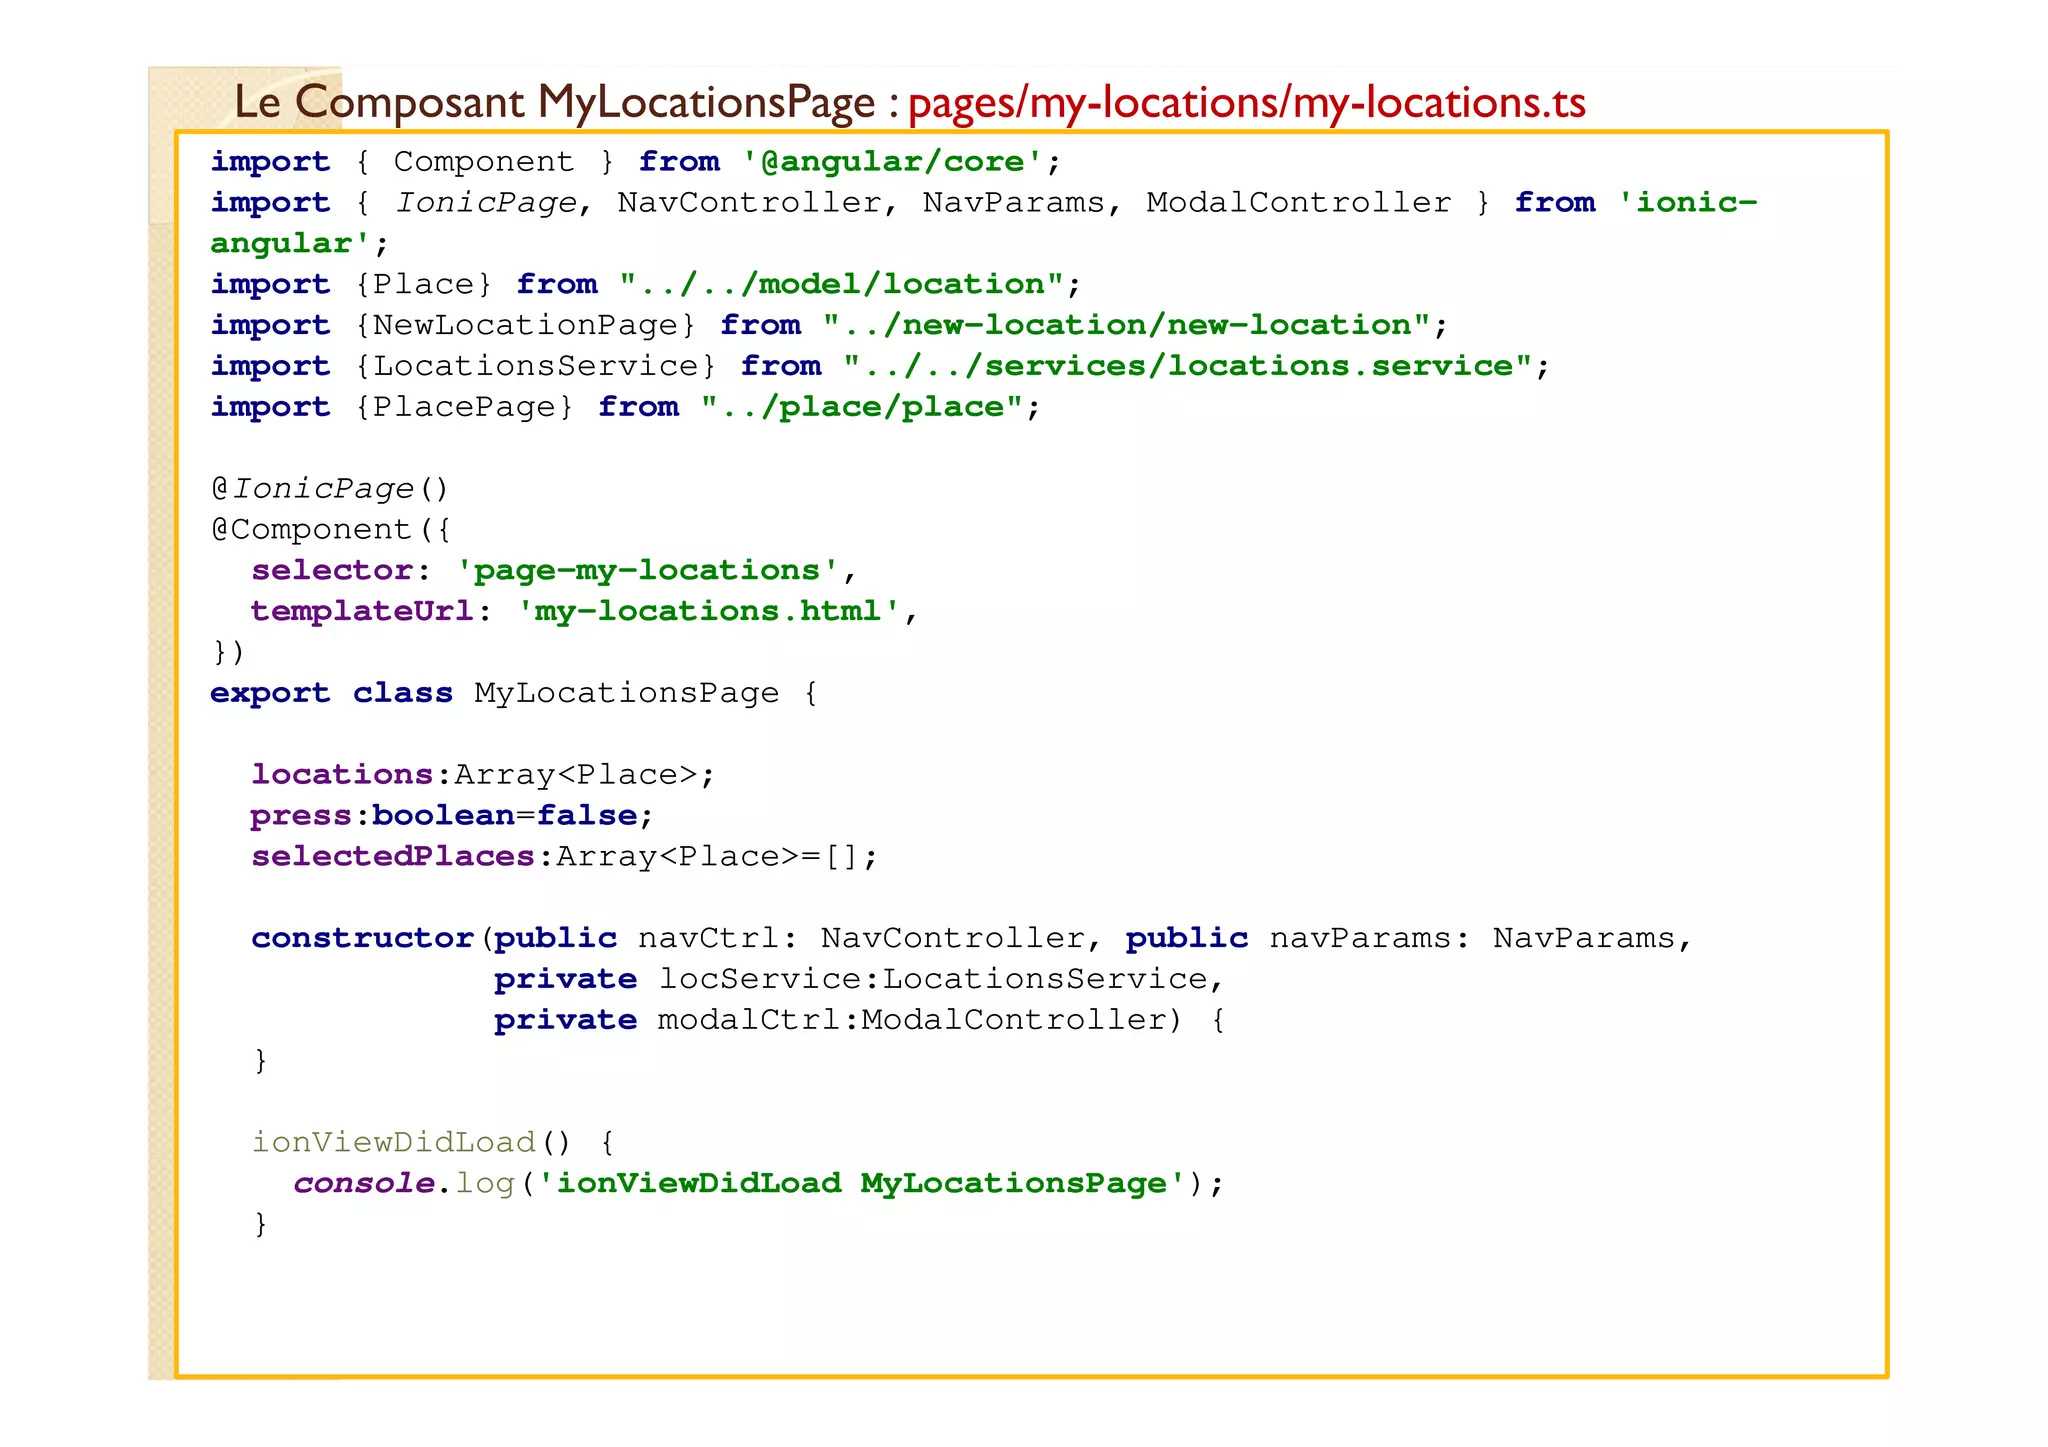Click the string "../../model/location"

click(x=841, y=284)
